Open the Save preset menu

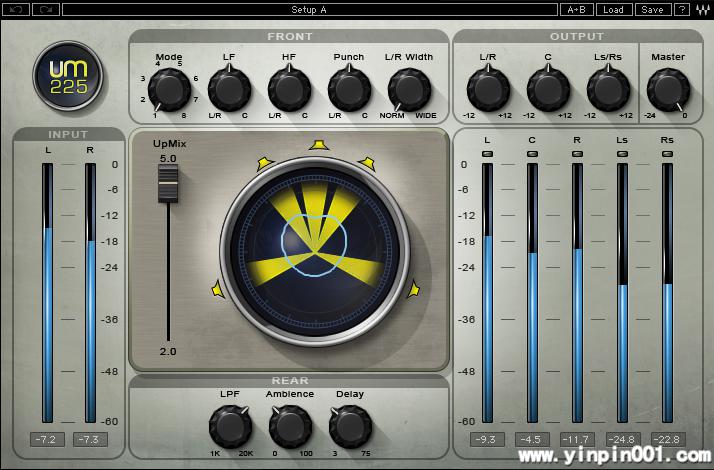(x=651, y=10)
